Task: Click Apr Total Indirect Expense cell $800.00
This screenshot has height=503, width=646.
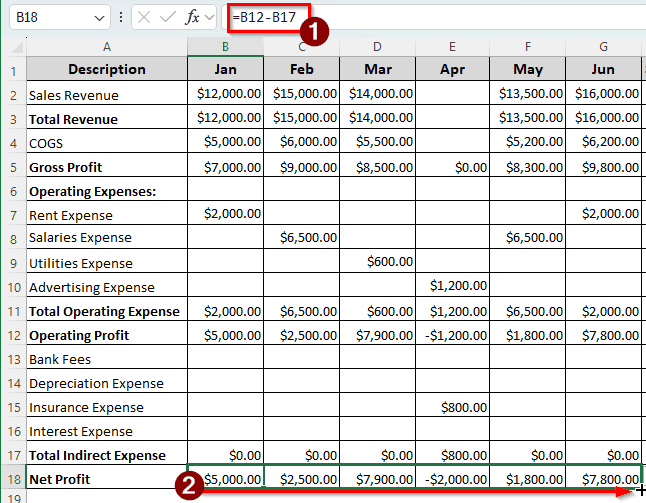Action: 452,453
